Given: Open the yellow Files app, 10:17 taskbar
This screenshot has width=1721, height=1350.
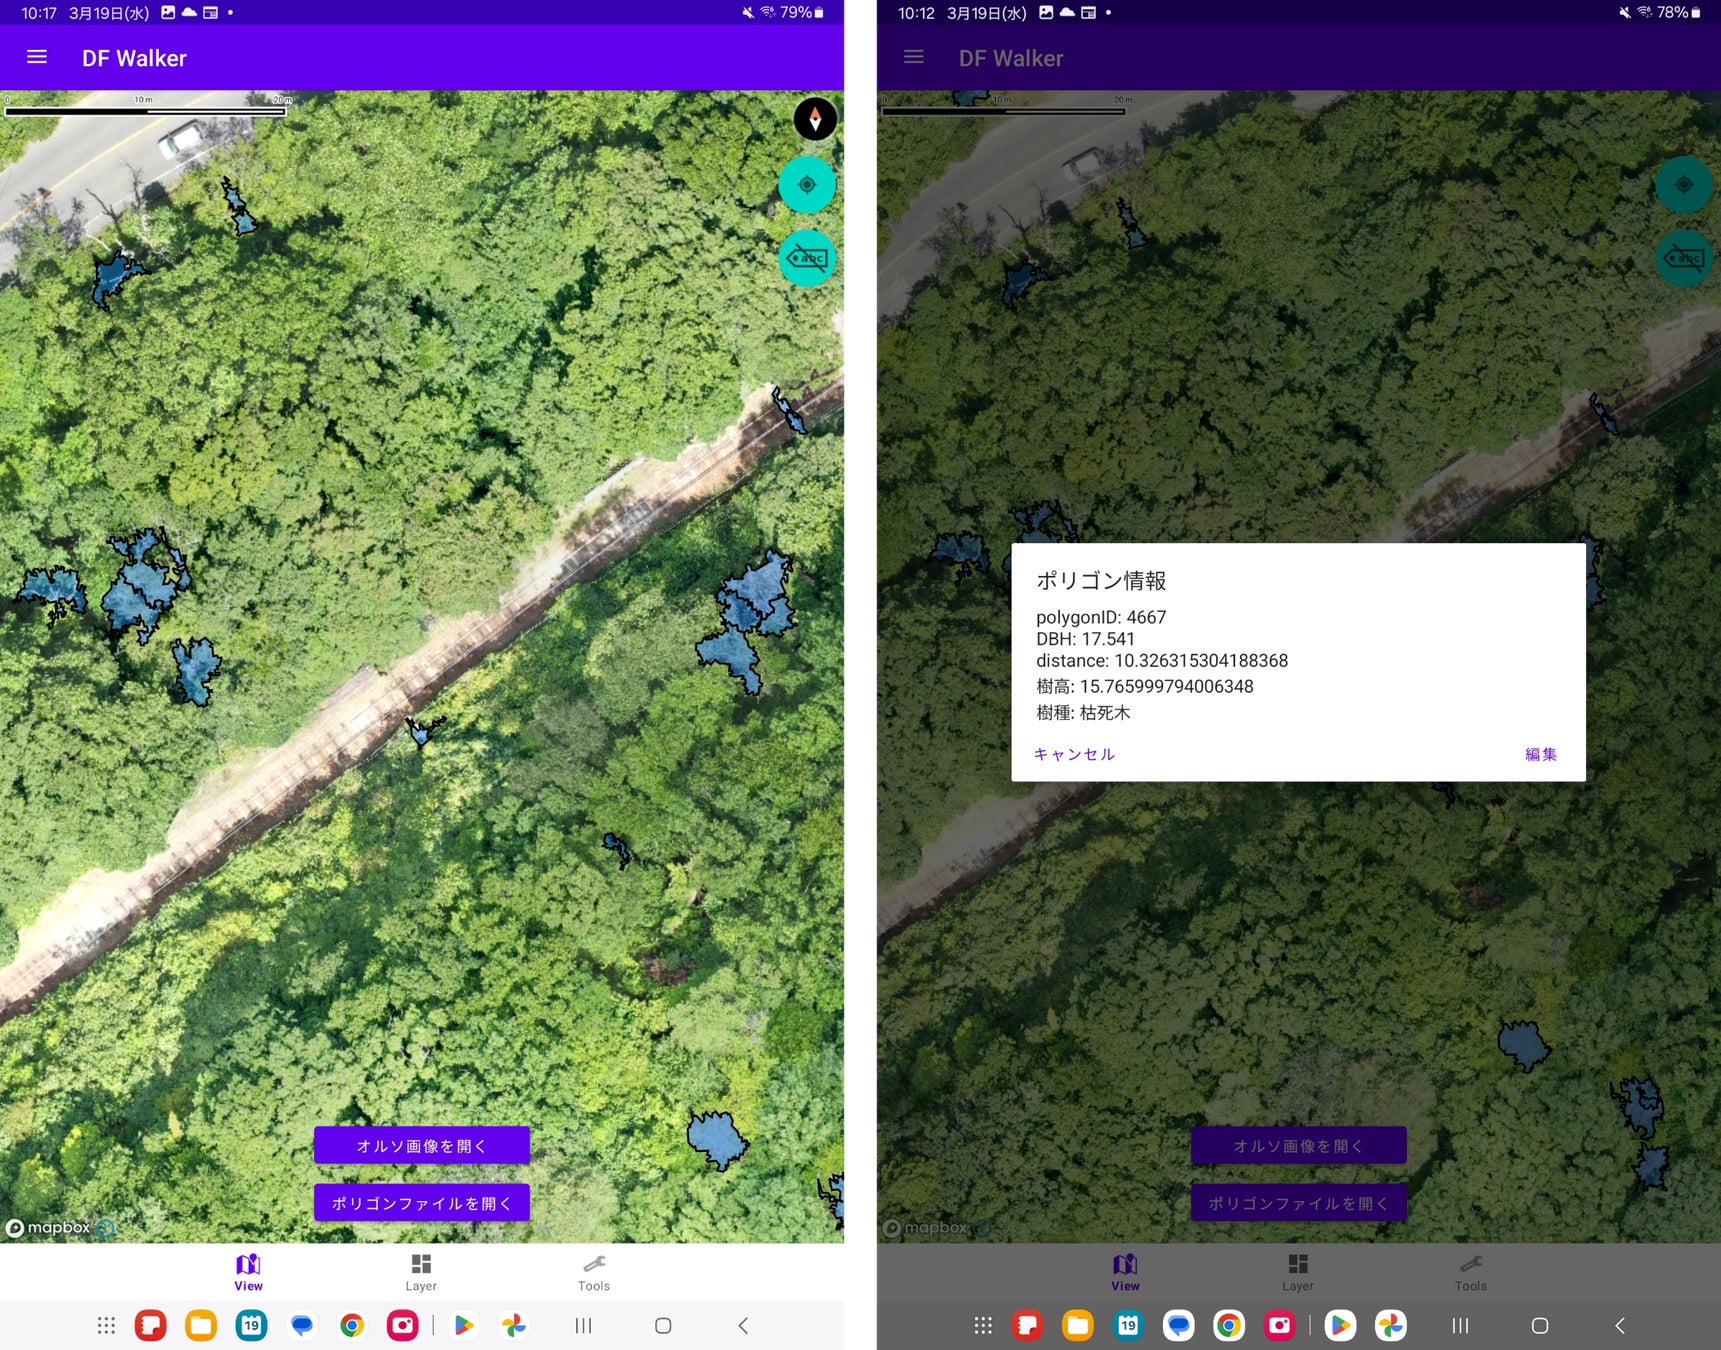Looking at the screenshot, I should pyautogui.click(x=201, y=1325).
